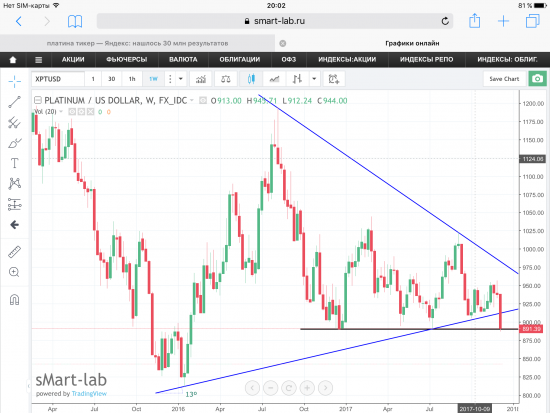Open the compare symbols scales icon
This screenshot has height=413, width=550.
(226, 79)
